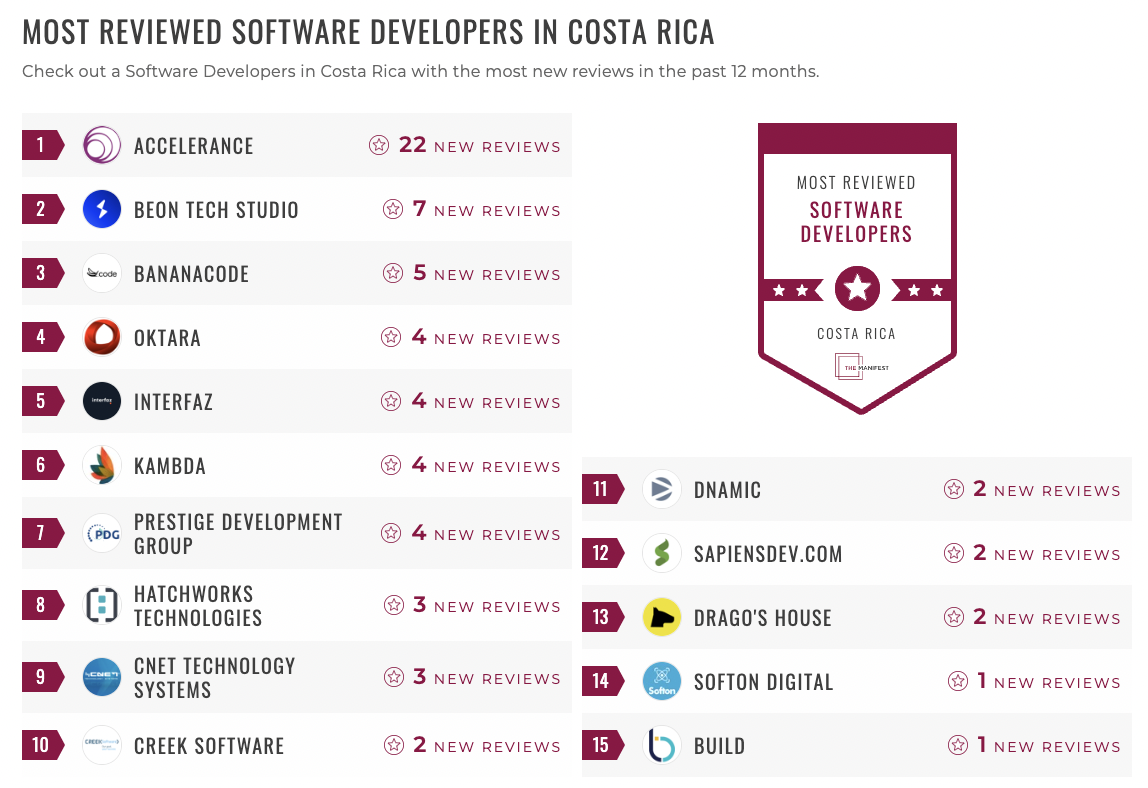Click the HatchWorks Technologies bracket logo
The width and height of the screenshot is (1148, 788).
tap(101, 605)
